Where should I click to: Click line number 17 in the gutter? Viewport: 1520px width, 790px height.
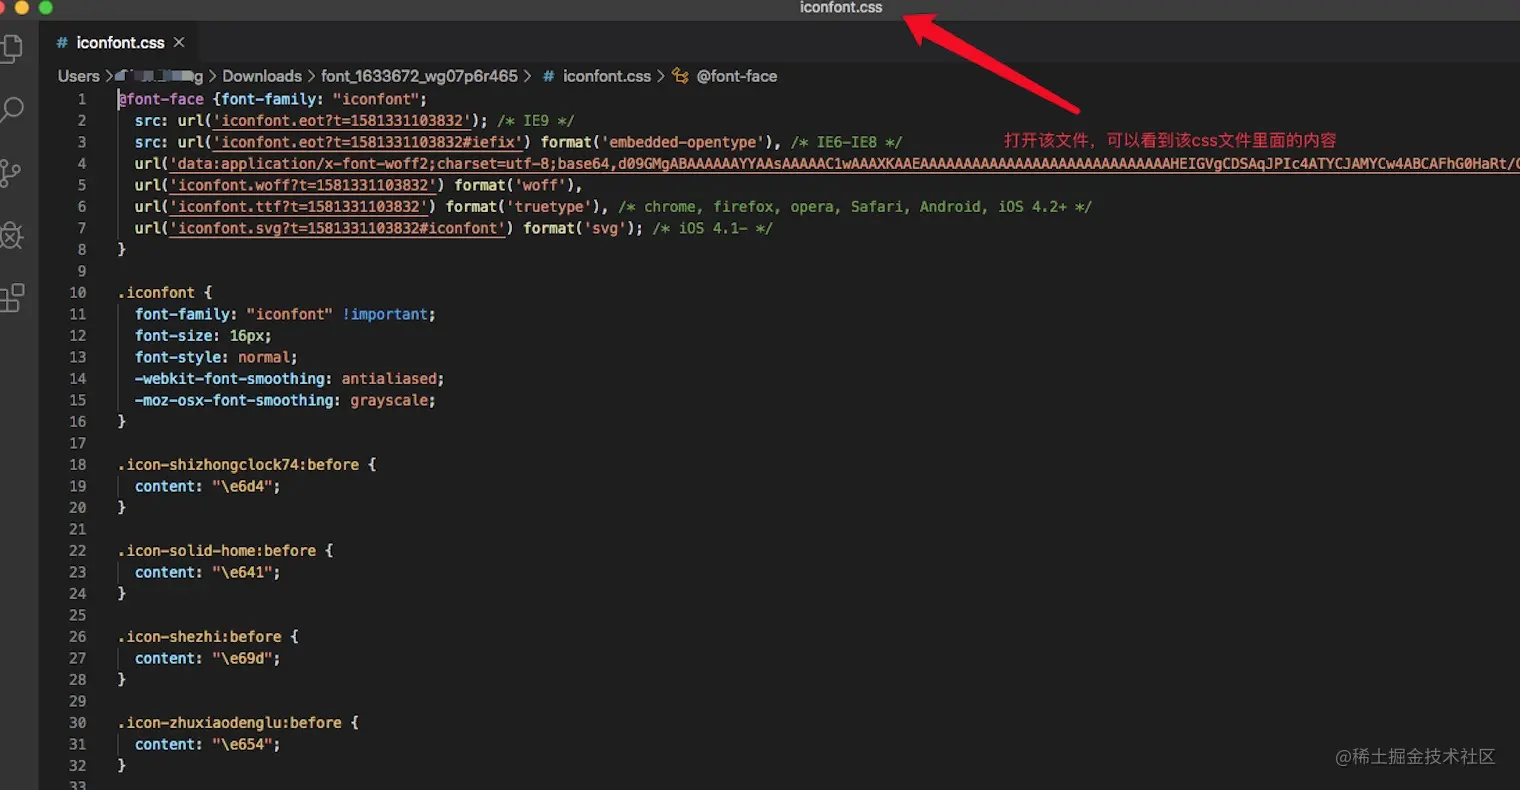pos(78,443)
